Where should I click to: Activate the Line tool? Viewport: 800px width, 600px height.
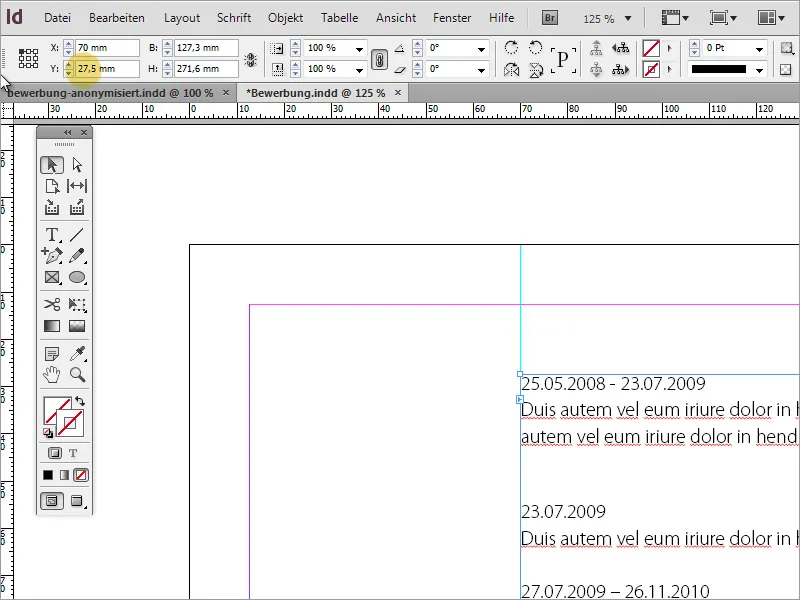click(77, 235)
